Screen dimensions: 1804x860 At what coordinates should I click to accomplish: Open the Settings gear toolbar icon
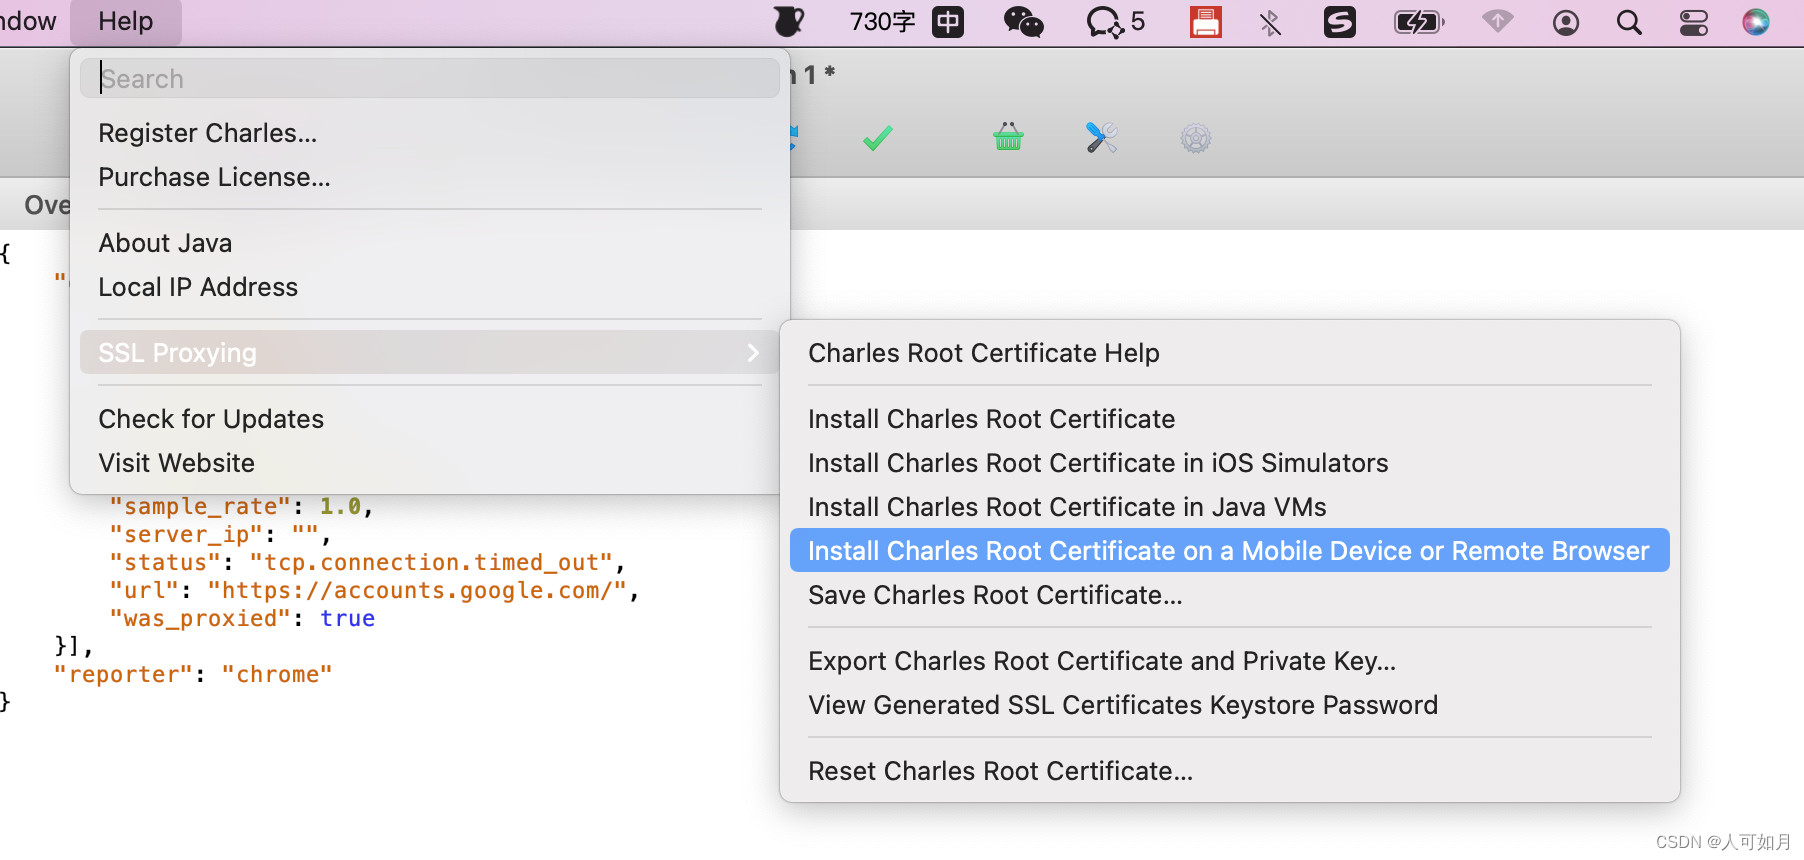(x=1195, y=138)
